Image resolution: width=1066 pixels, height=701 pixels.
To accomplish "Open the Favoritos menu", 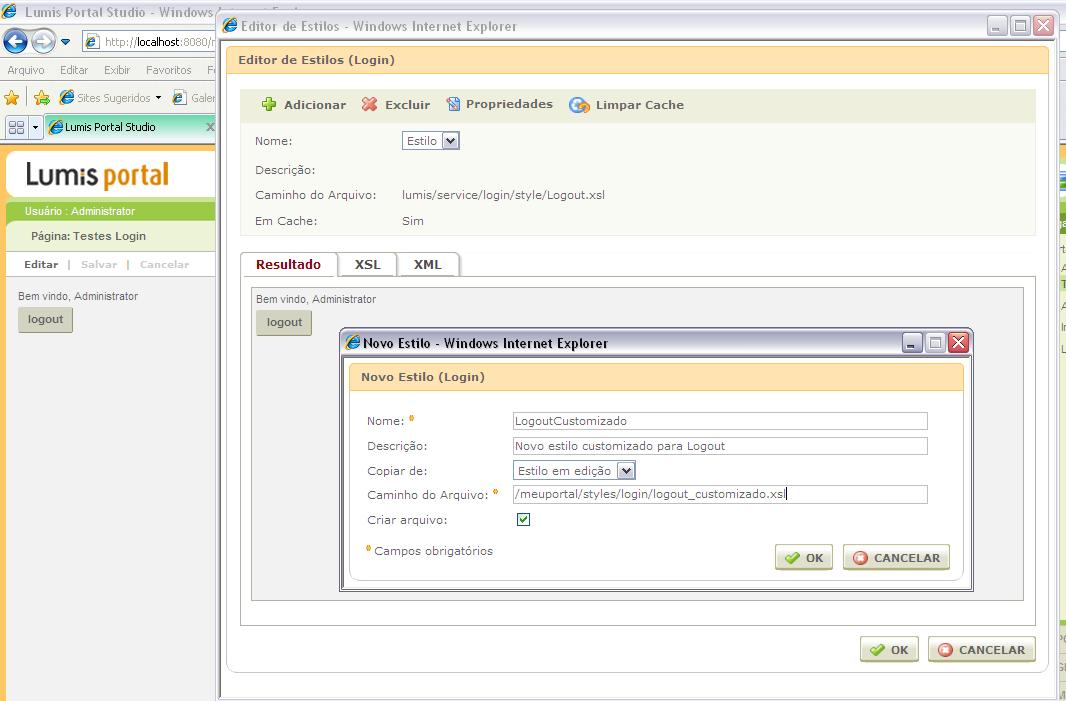I will (x=169, y=70).
